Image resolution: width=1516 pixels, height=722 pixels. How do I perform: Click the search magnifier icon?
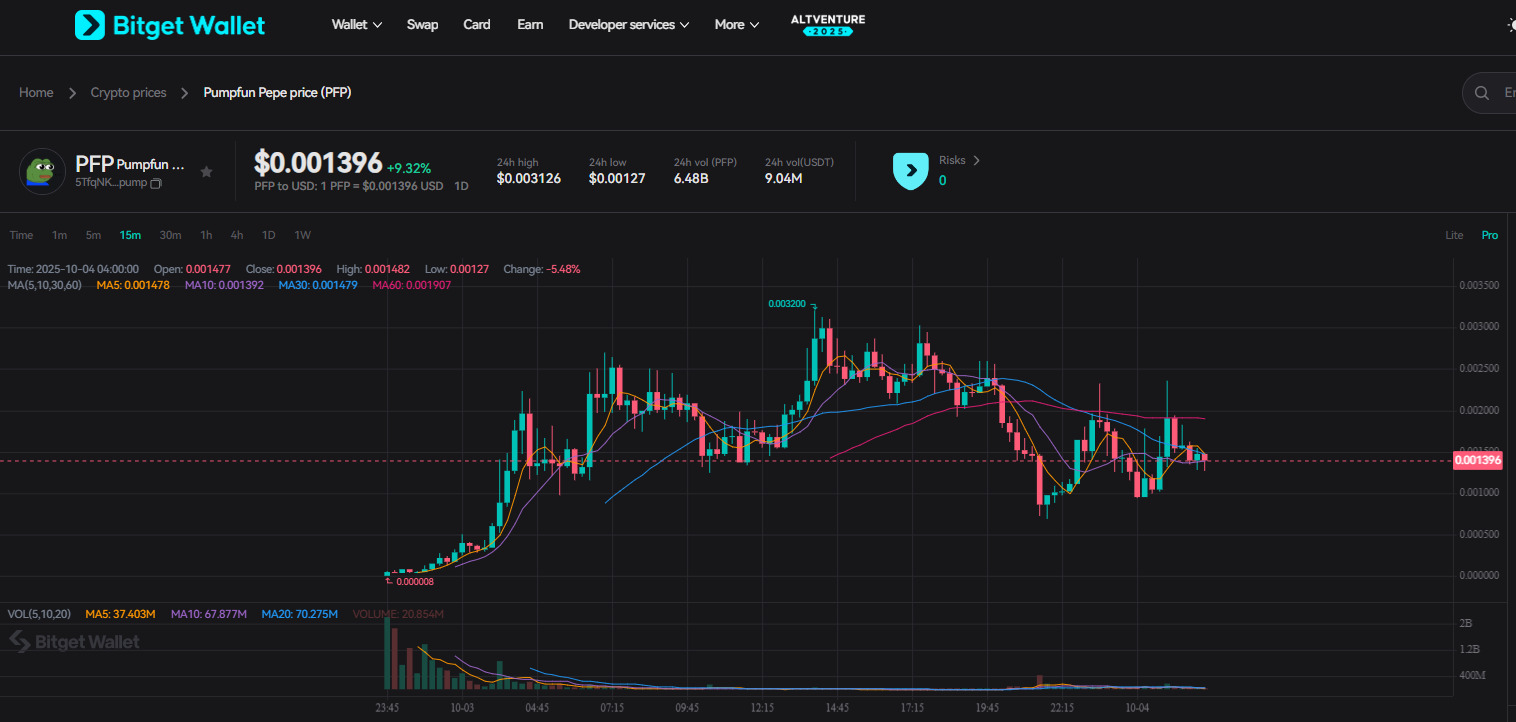click(1481, 93)
